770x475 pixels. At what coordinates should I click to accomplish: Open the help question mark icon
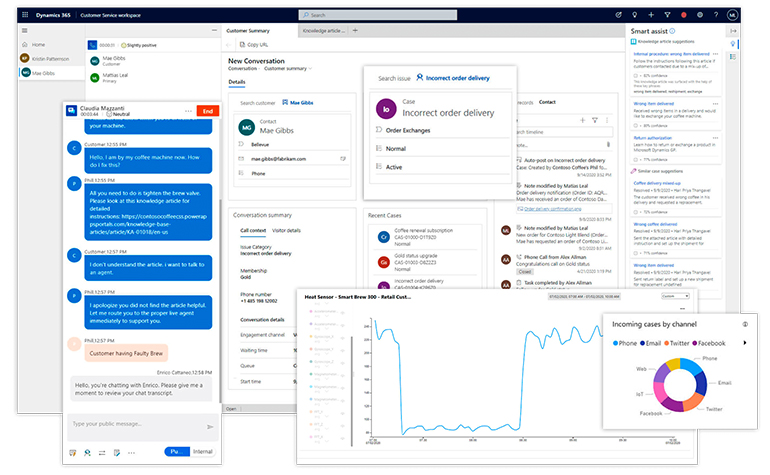(716, 15)
